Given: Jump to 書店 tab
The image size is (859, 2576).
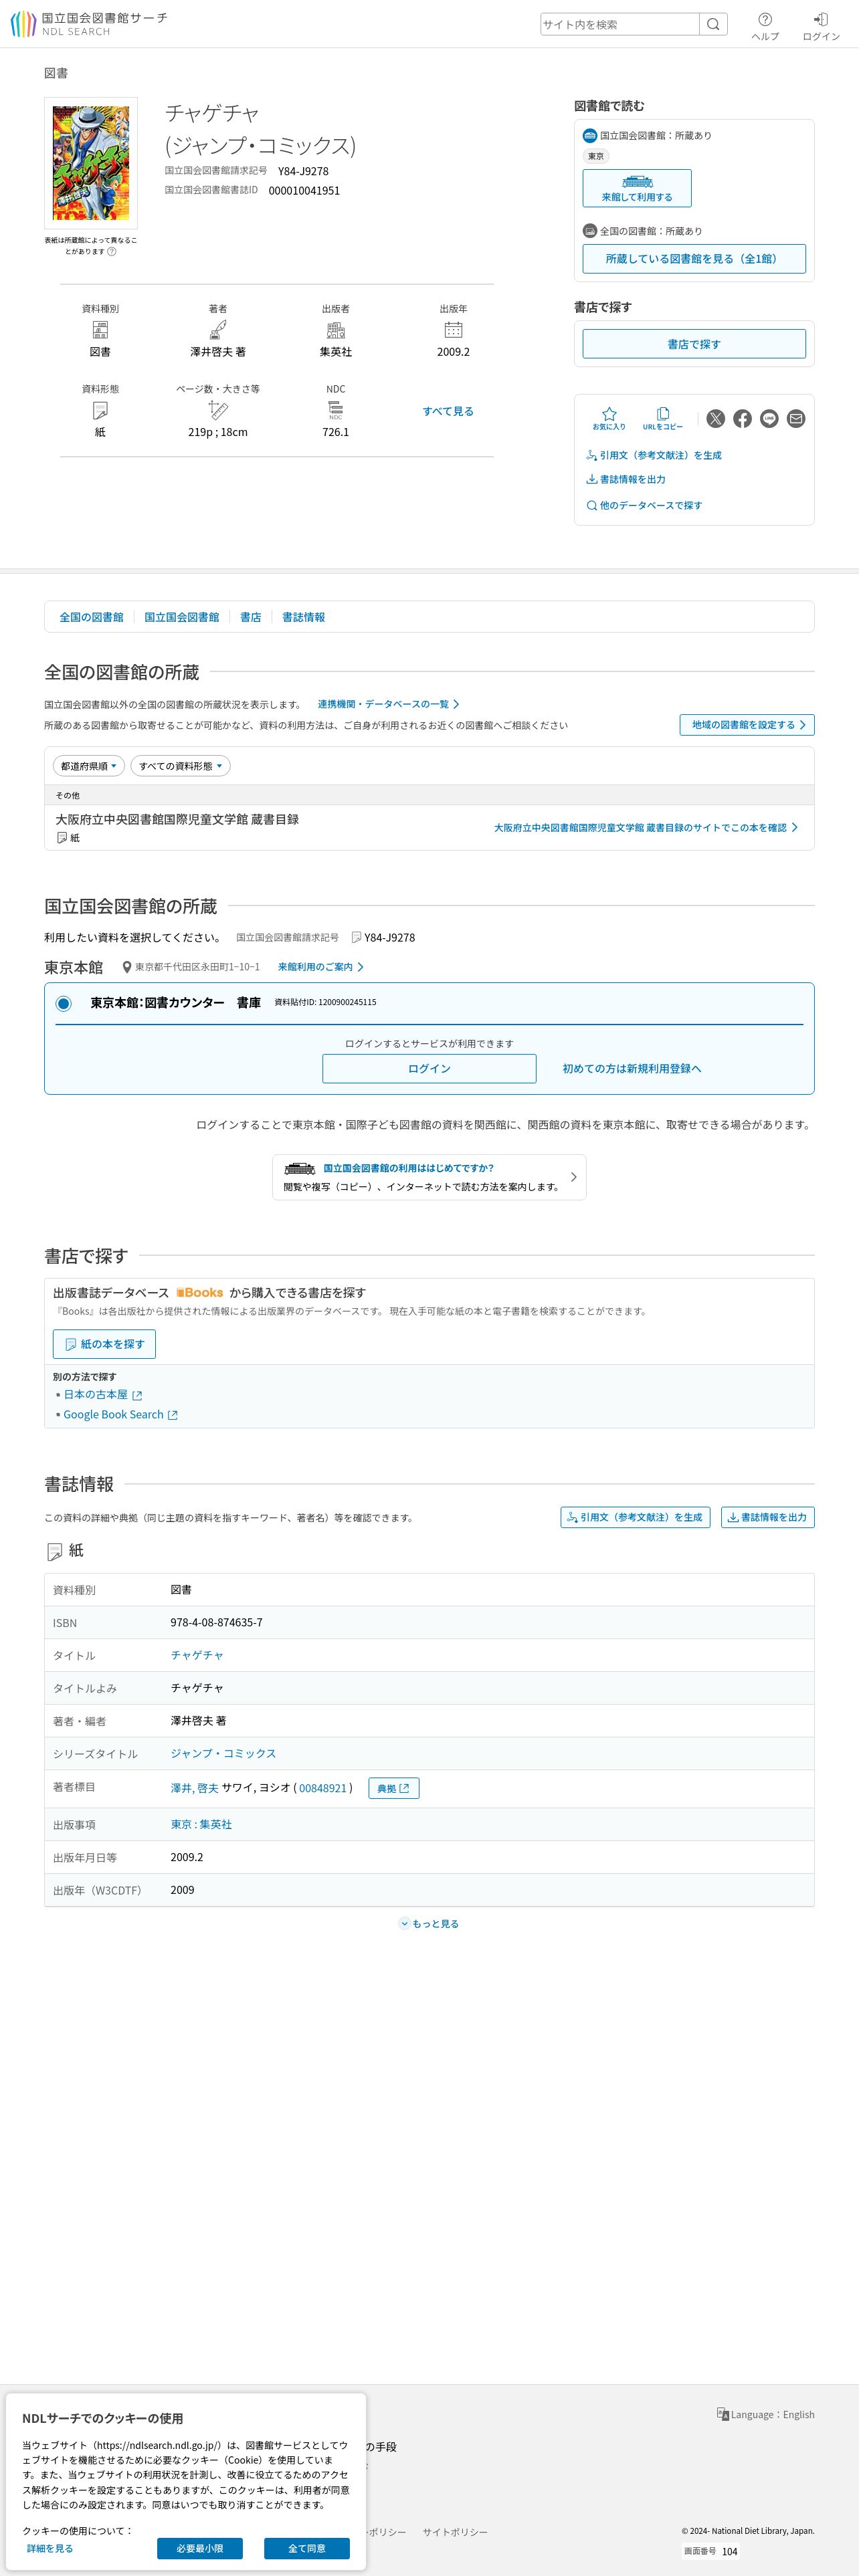Looking at the screenshot, I should (250, 617).
